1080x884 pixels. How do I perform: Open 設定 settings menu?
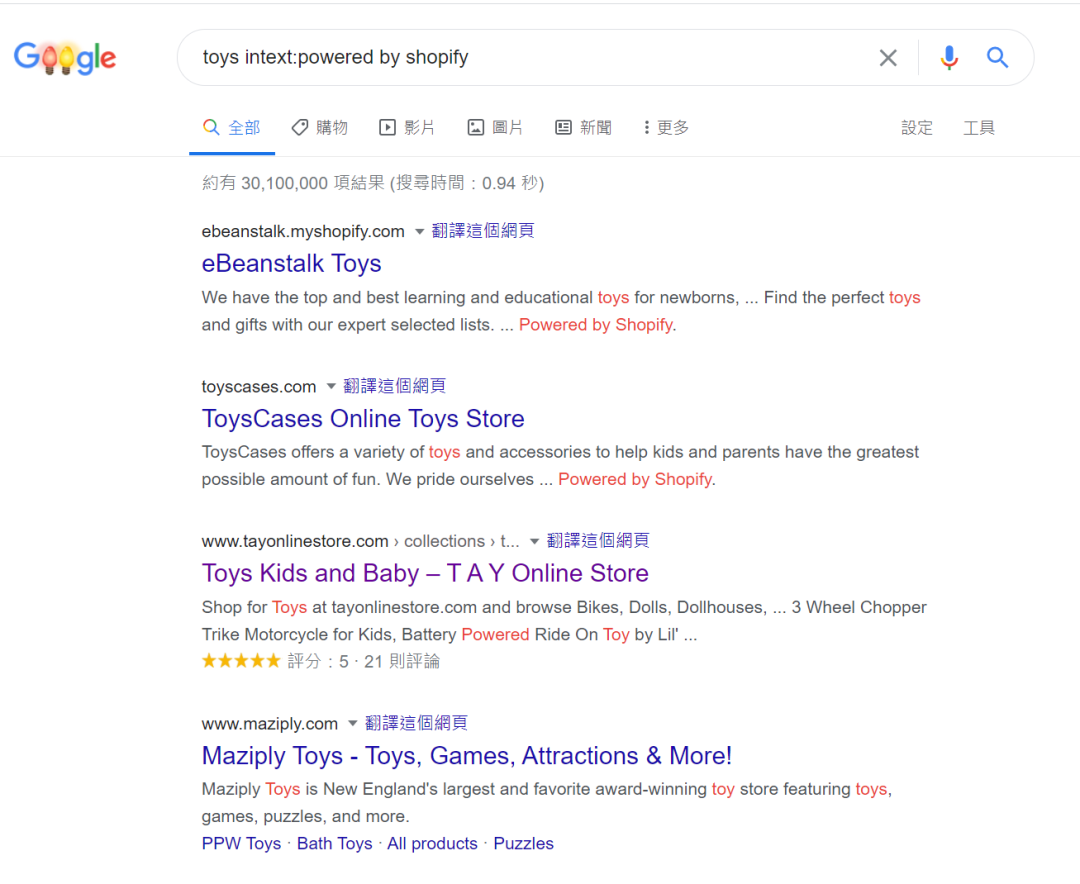point(917,127)
